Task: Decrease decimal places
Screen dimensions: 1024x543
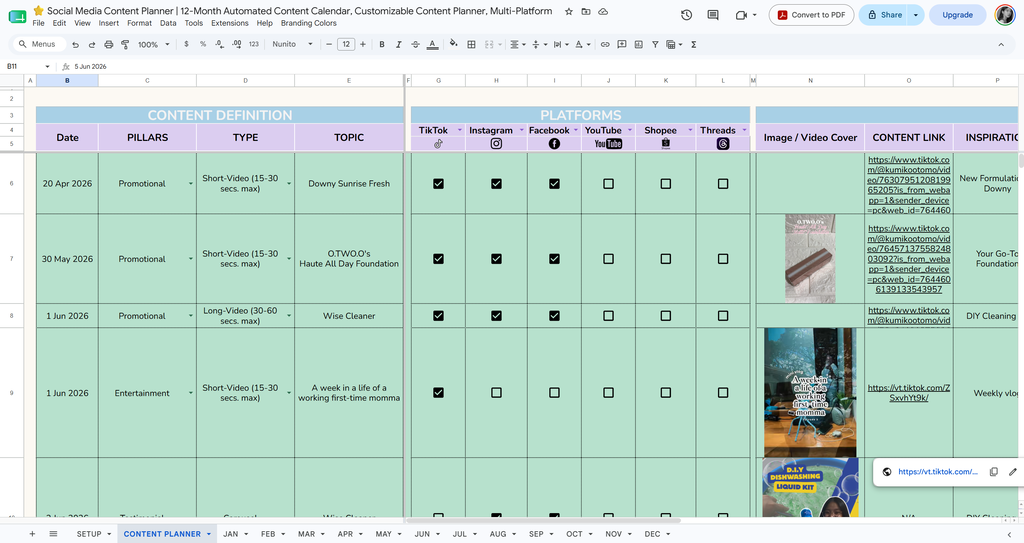Action: pos(219,44)
